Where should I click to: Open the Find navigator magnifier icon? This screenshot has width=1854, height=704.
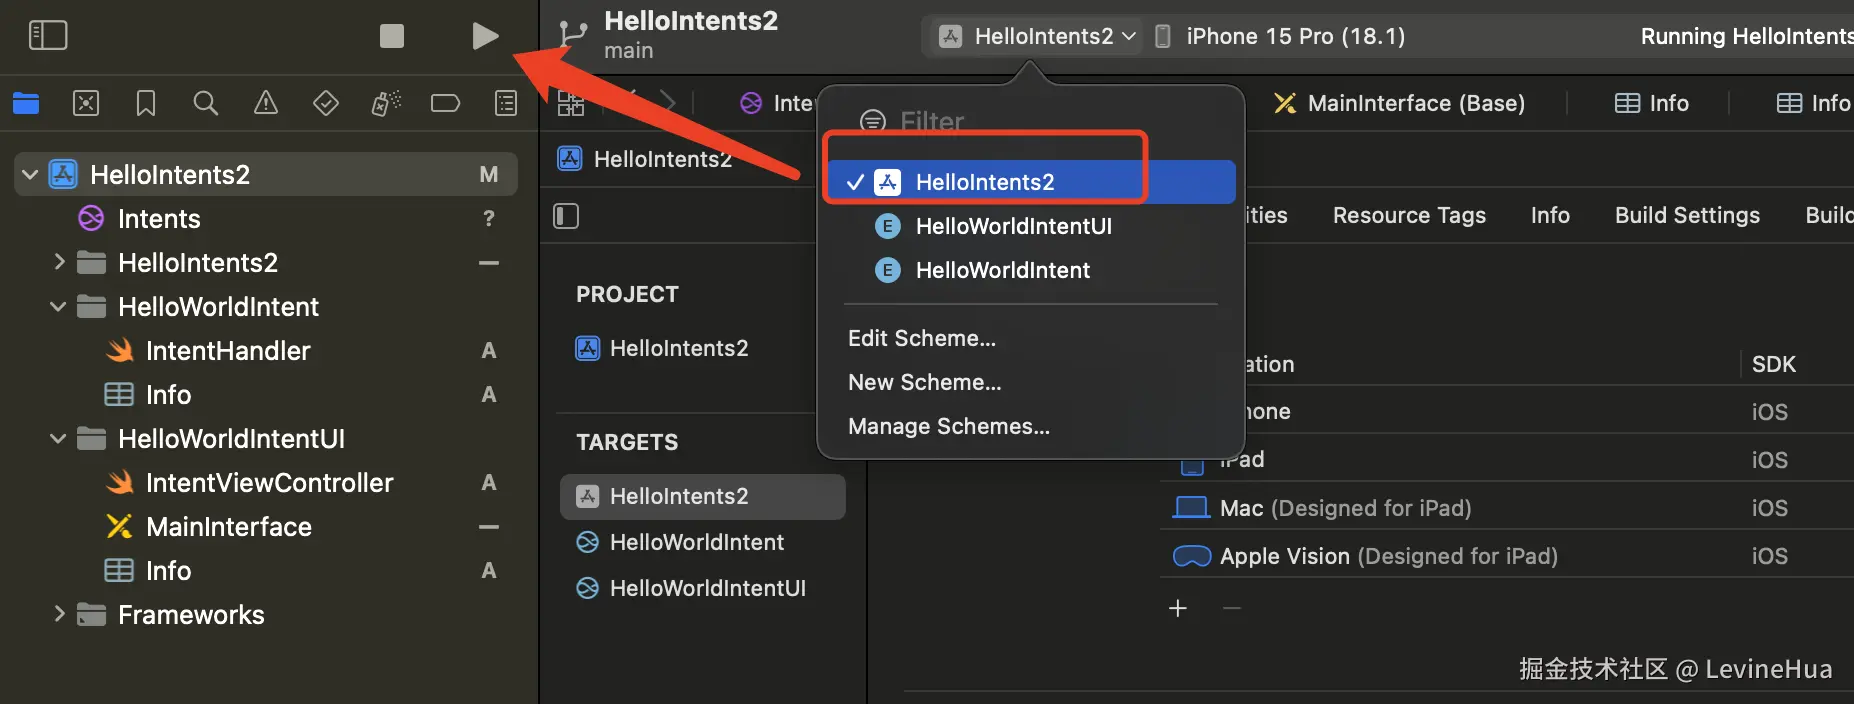pos(205,103)
